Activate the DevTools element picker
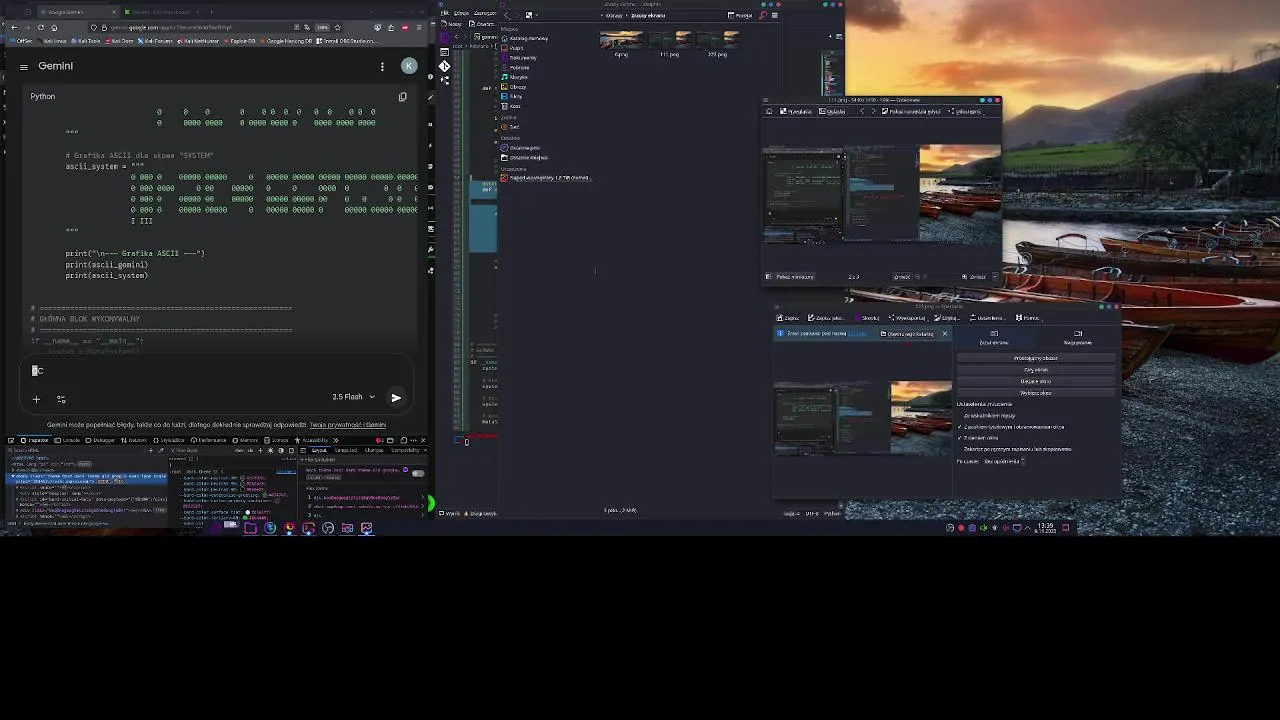The height and width of the screenshot is (720, 1280). pos(11,440)
